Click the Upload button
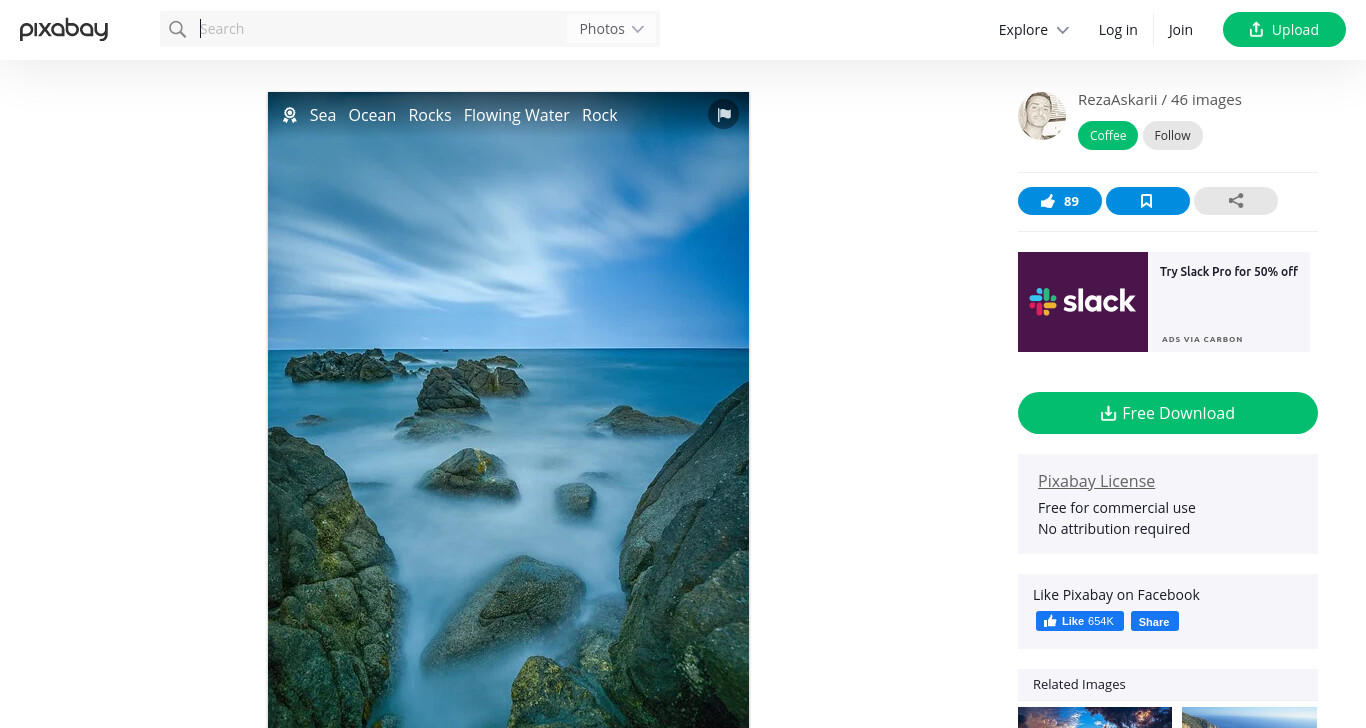This screenshot has width=1366, height=728. pyautogui.click(x=1284, y=29)
